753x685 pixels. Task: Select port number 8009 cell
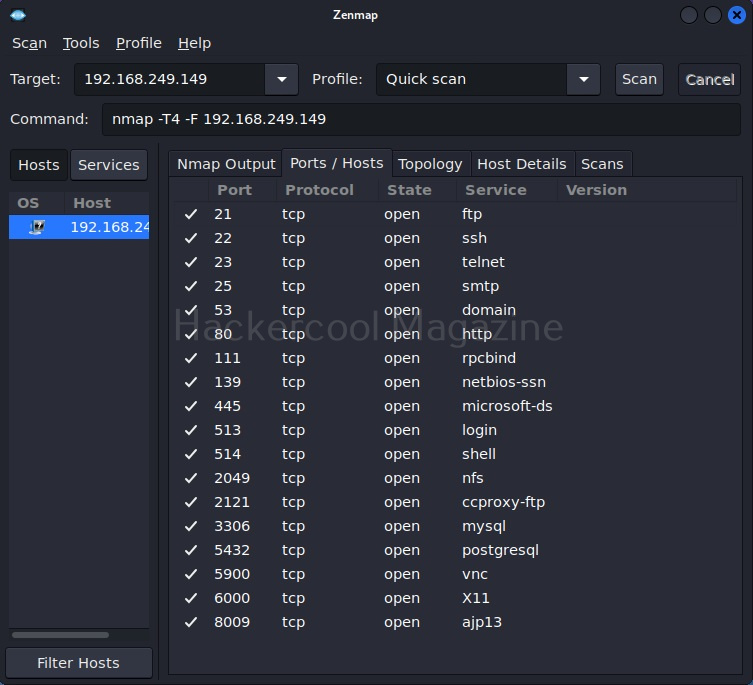tap(232, 622)
